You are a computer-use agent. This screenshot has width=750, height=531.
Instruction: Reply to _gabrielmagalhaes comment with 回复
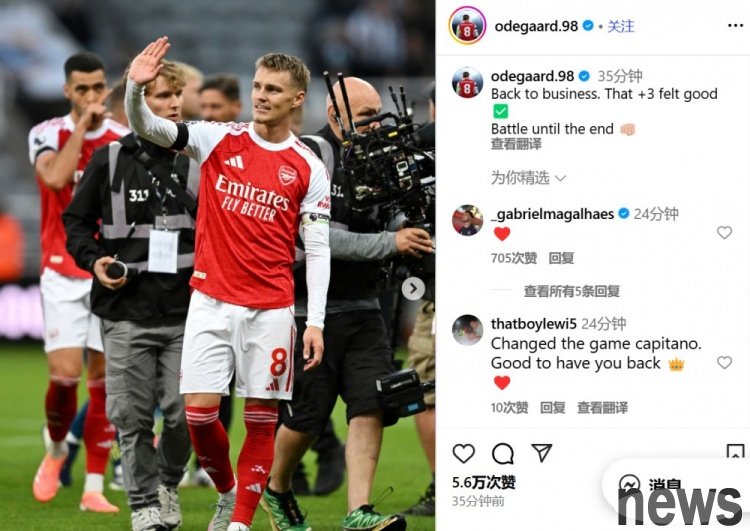(561, 258)
